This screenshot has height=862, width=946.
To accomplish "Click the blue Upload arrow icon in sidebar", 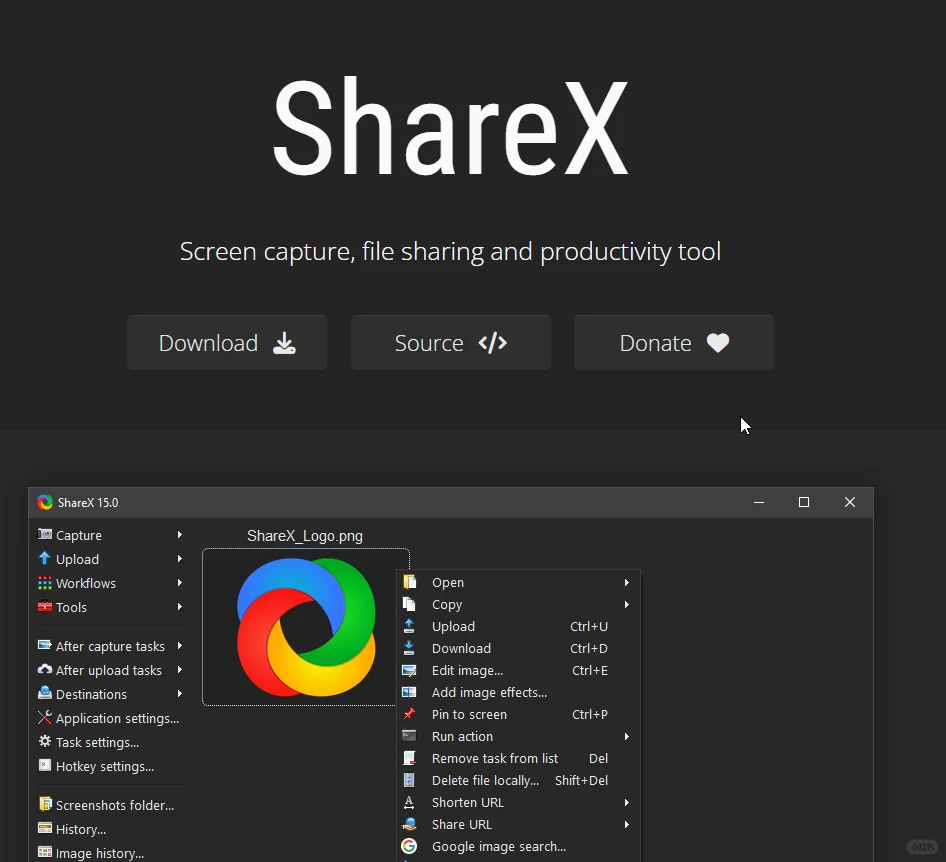I will [x=45, y=559].
